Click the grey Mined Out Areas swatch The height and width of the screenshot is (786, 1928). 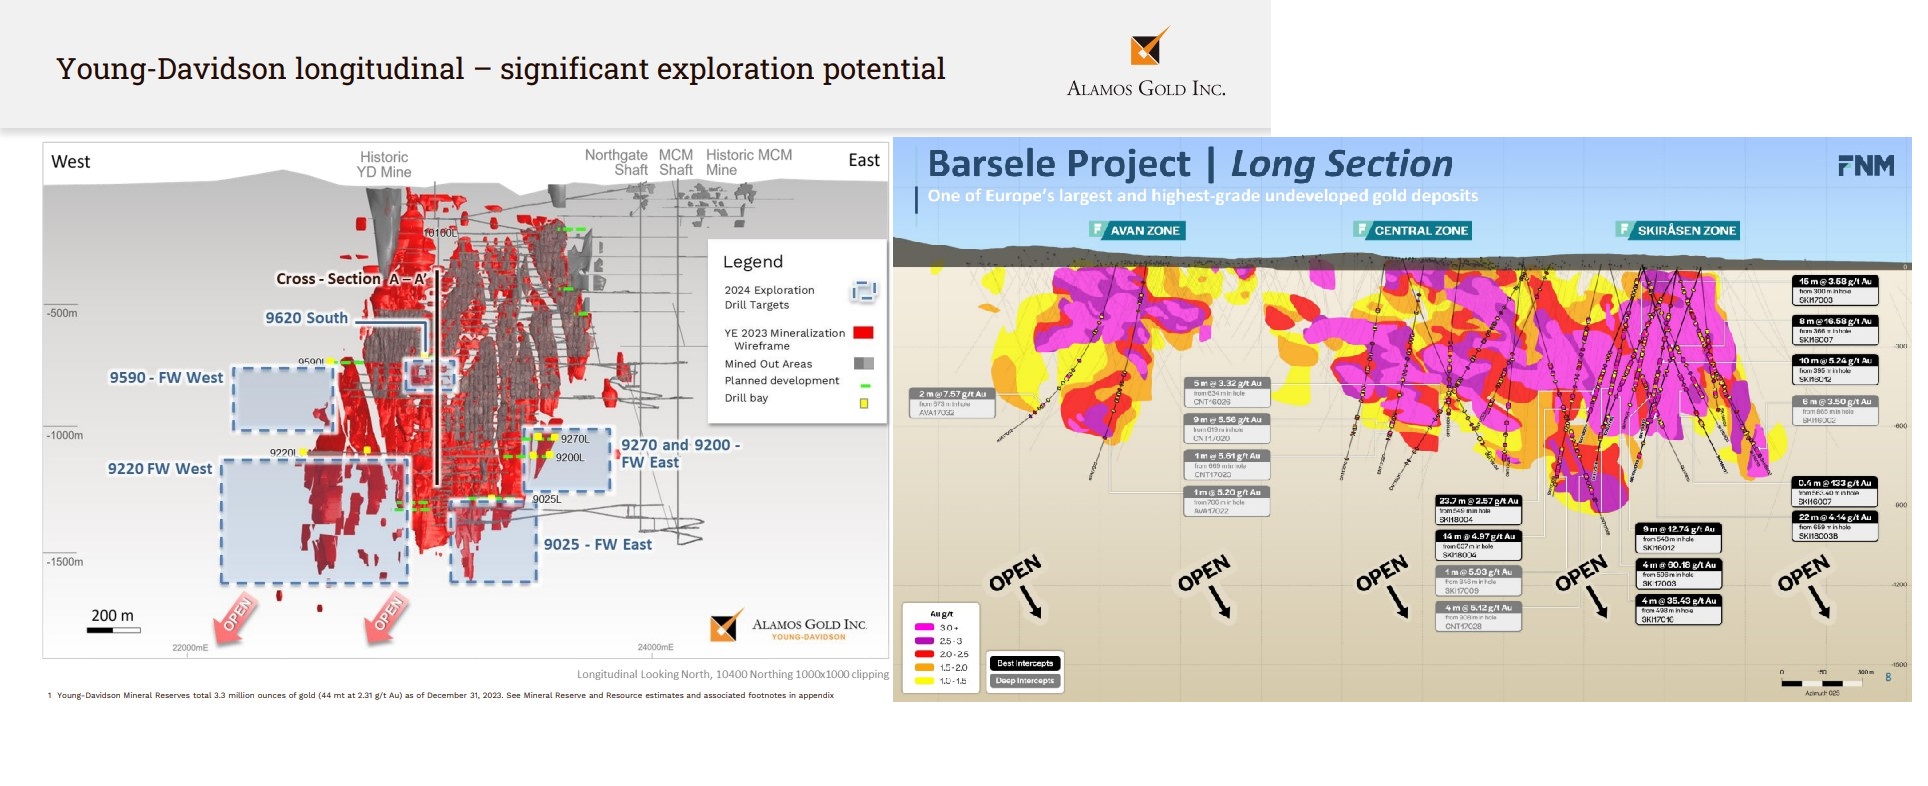pos(864,364)
